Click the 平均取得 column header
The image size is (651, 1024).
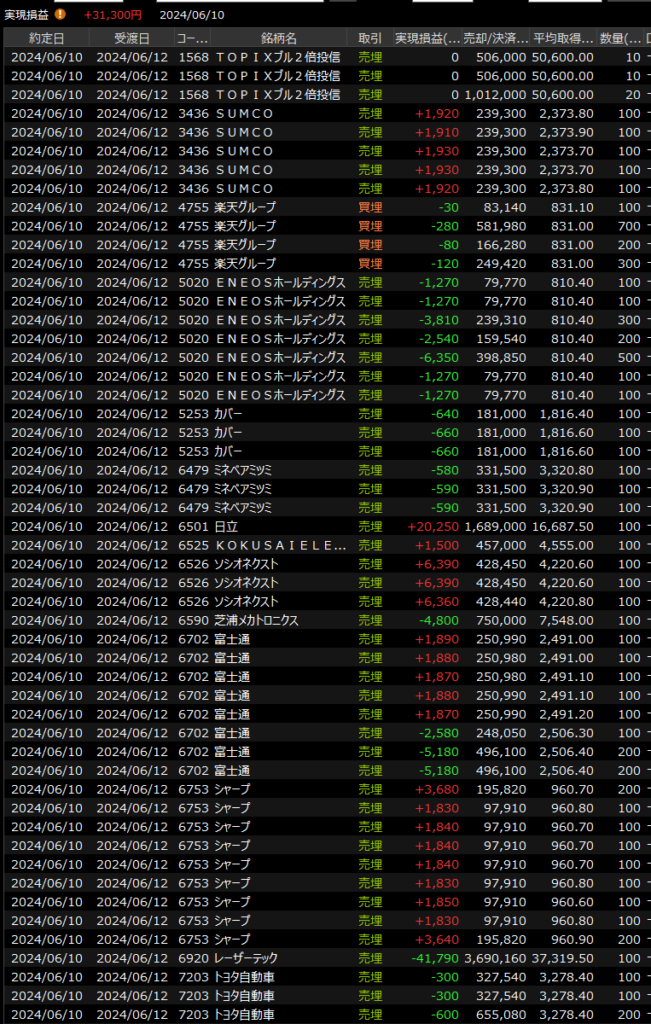(563, 38)
